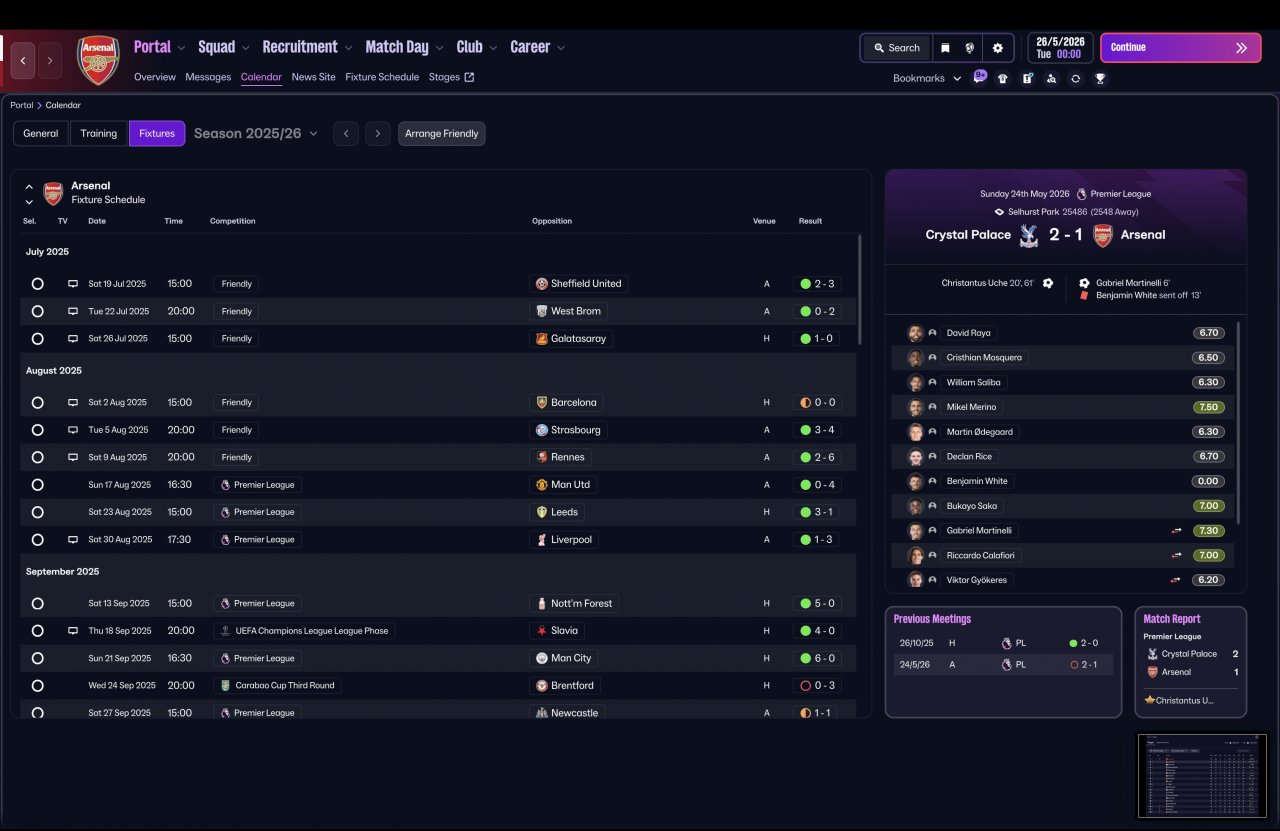Switch to the Training calendar tab
Image resolution: width=1280 pixels, height=831 pixels.
[x=99, y=134]
